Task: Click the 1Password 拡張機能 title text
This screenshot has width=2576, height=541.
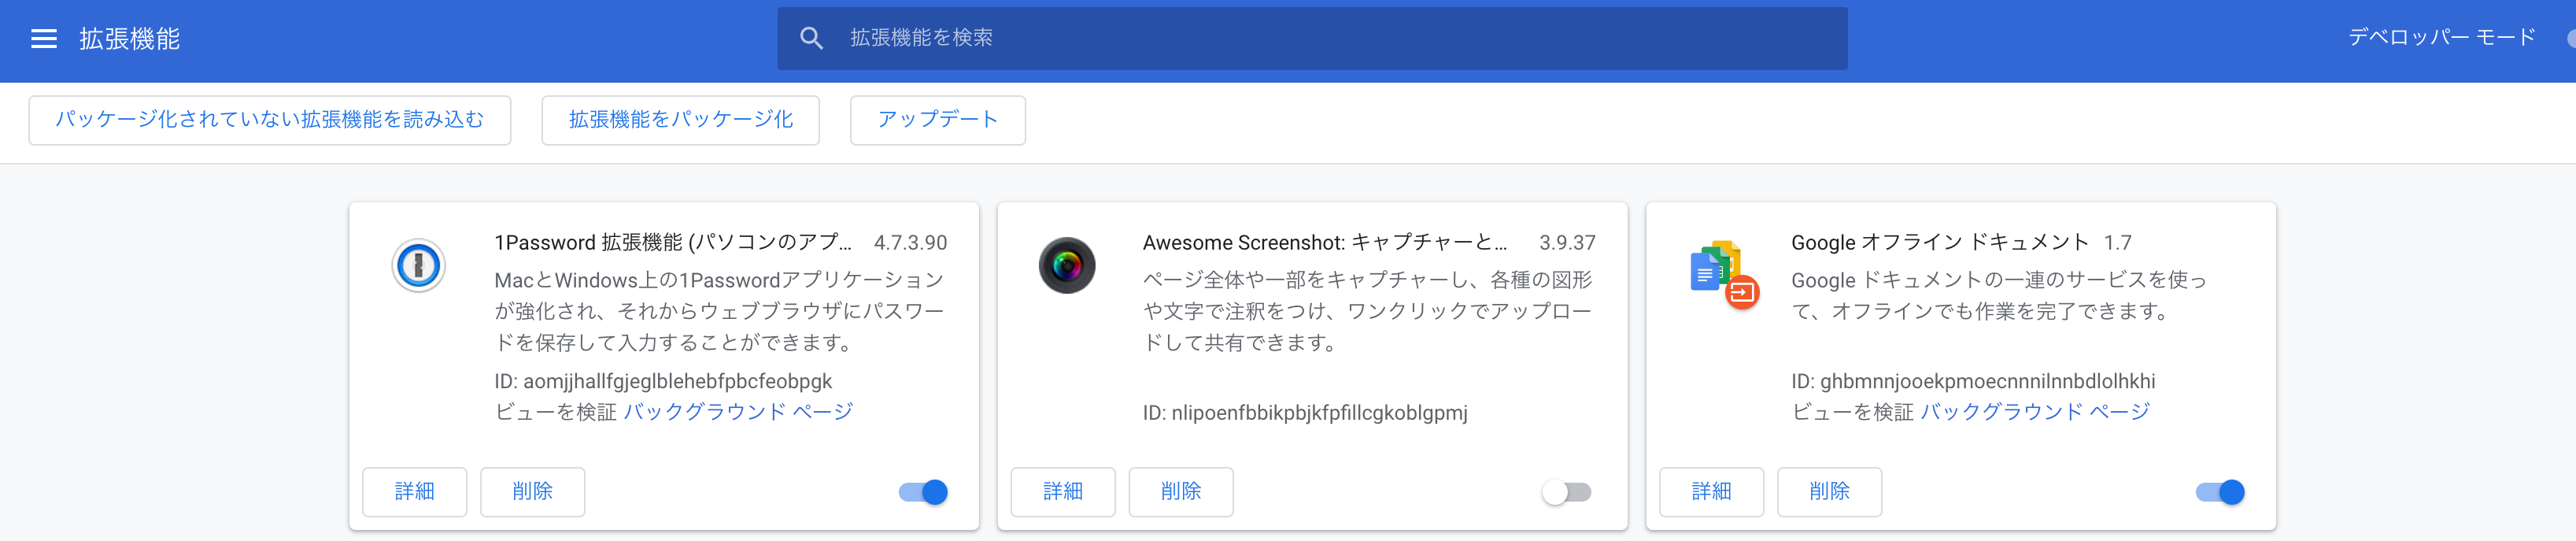Action: pos(673,243)
